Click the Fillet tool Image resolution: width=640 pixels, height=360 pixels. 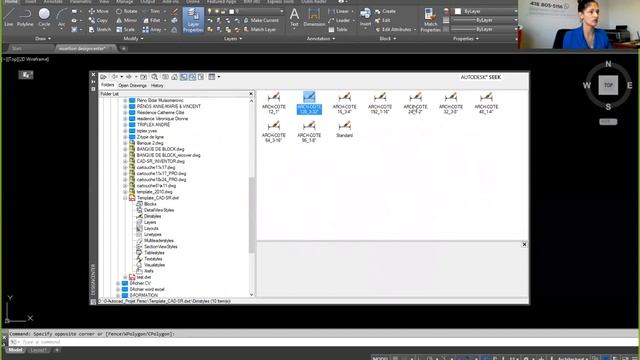coord(152,20)
